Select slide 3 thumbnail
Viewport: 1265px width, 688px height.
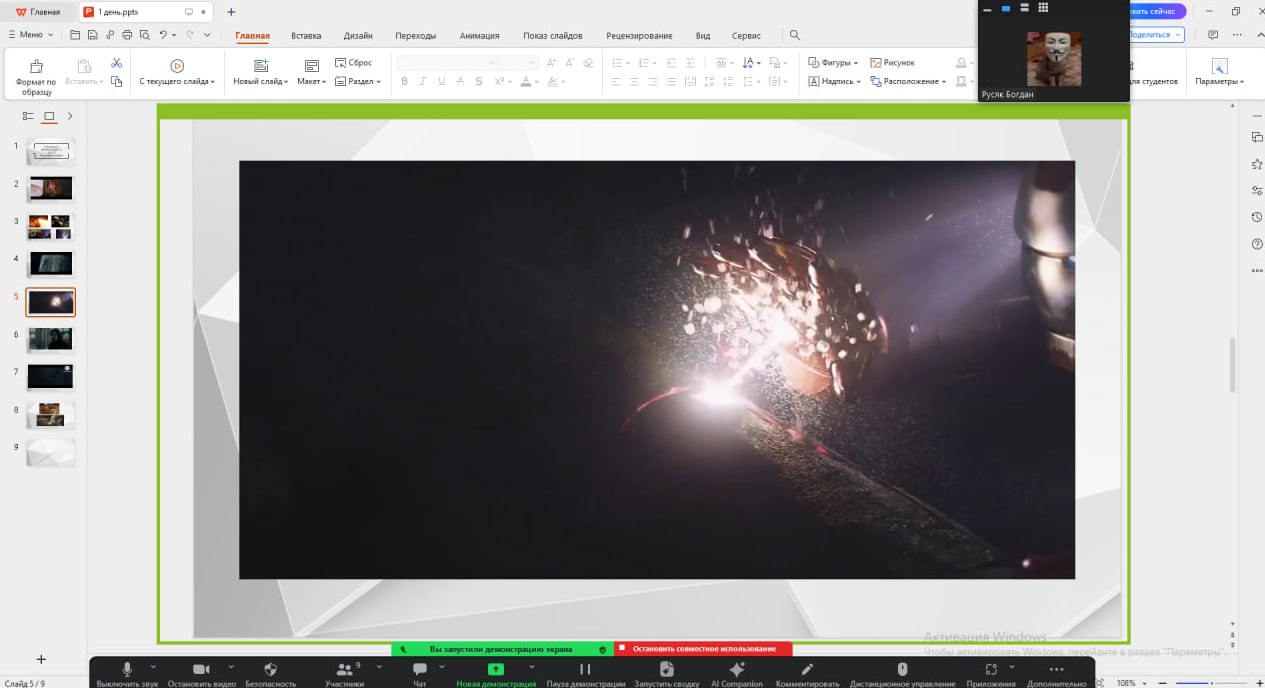[51, 227]
